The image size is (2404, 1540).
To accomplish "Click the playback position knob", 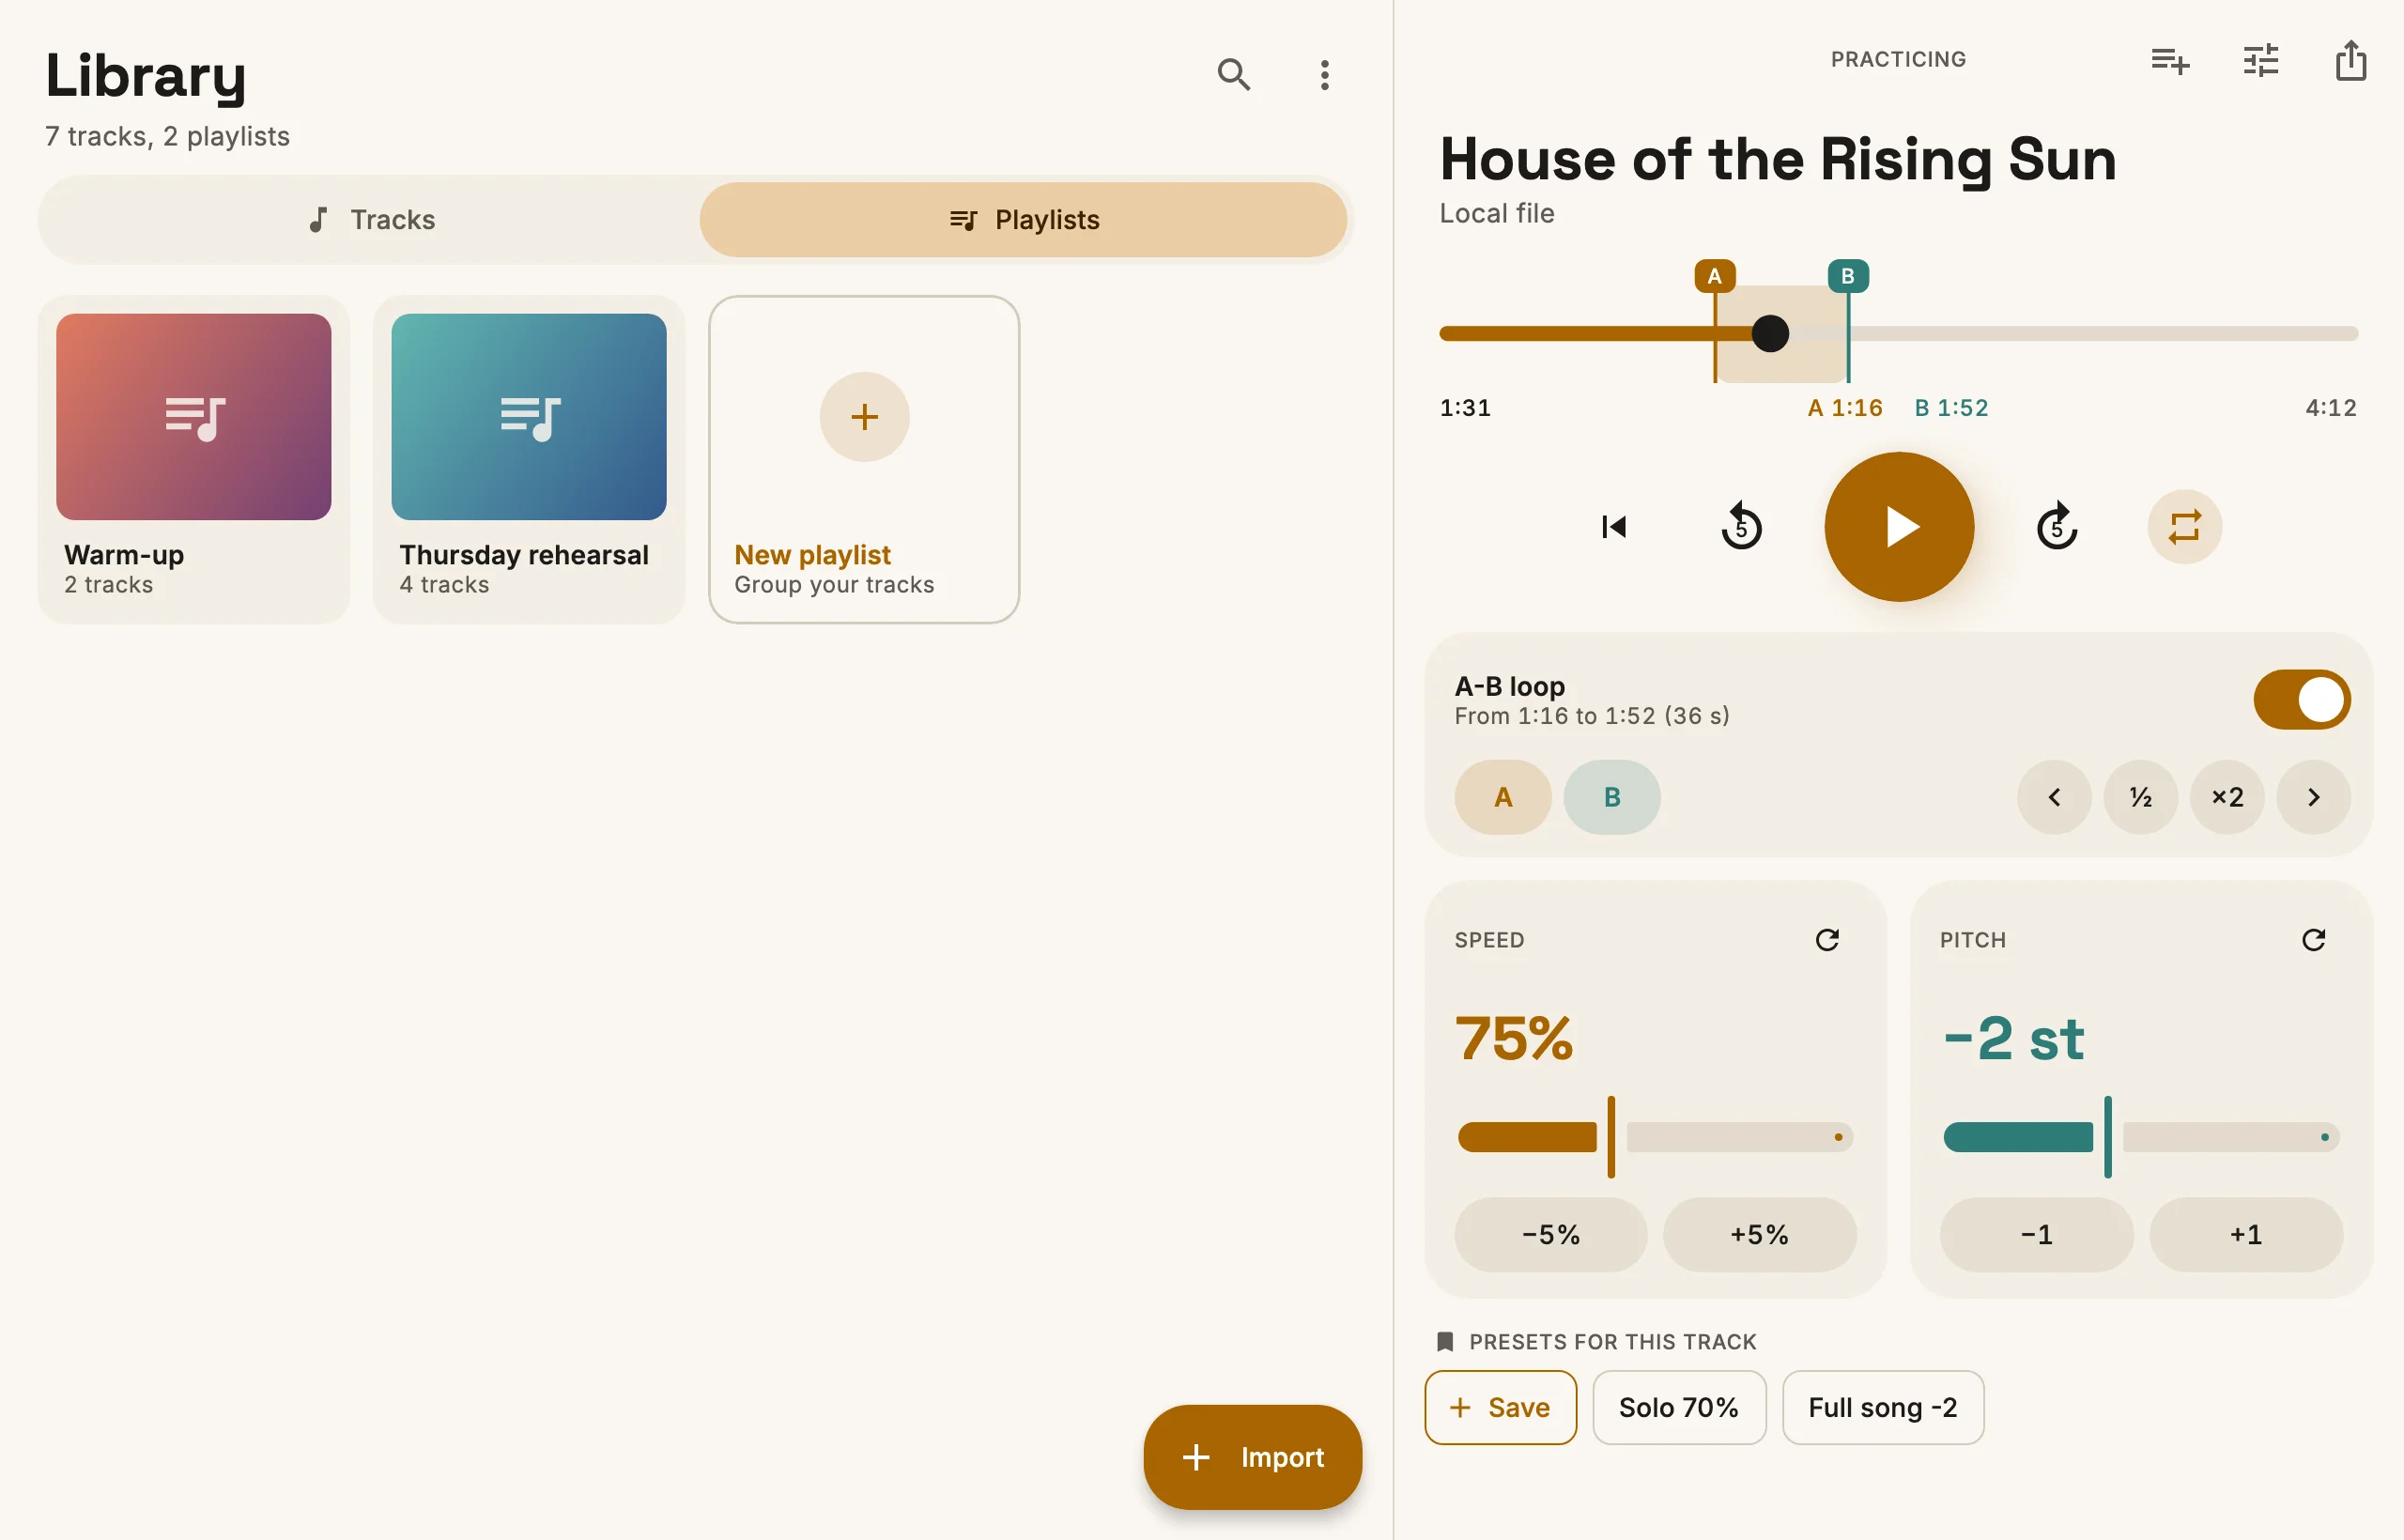I will click(x=1769, y=333).
